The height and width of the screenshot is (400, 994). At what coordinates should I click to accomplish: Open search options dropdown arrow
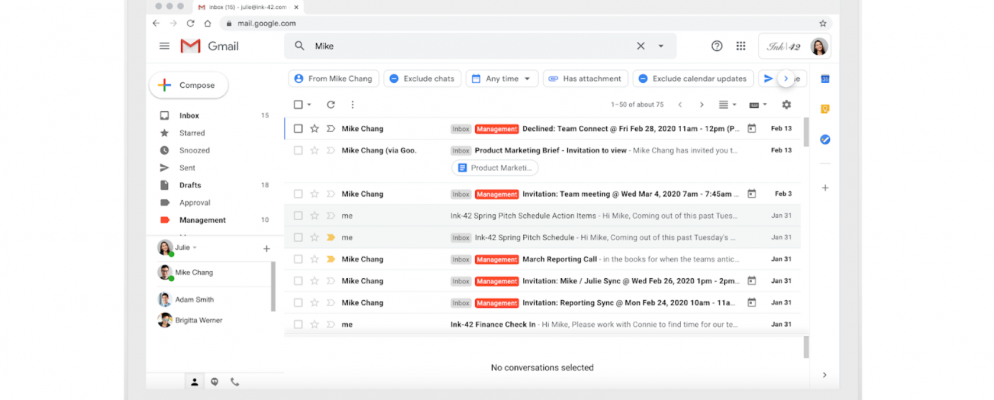coord(661,46)
